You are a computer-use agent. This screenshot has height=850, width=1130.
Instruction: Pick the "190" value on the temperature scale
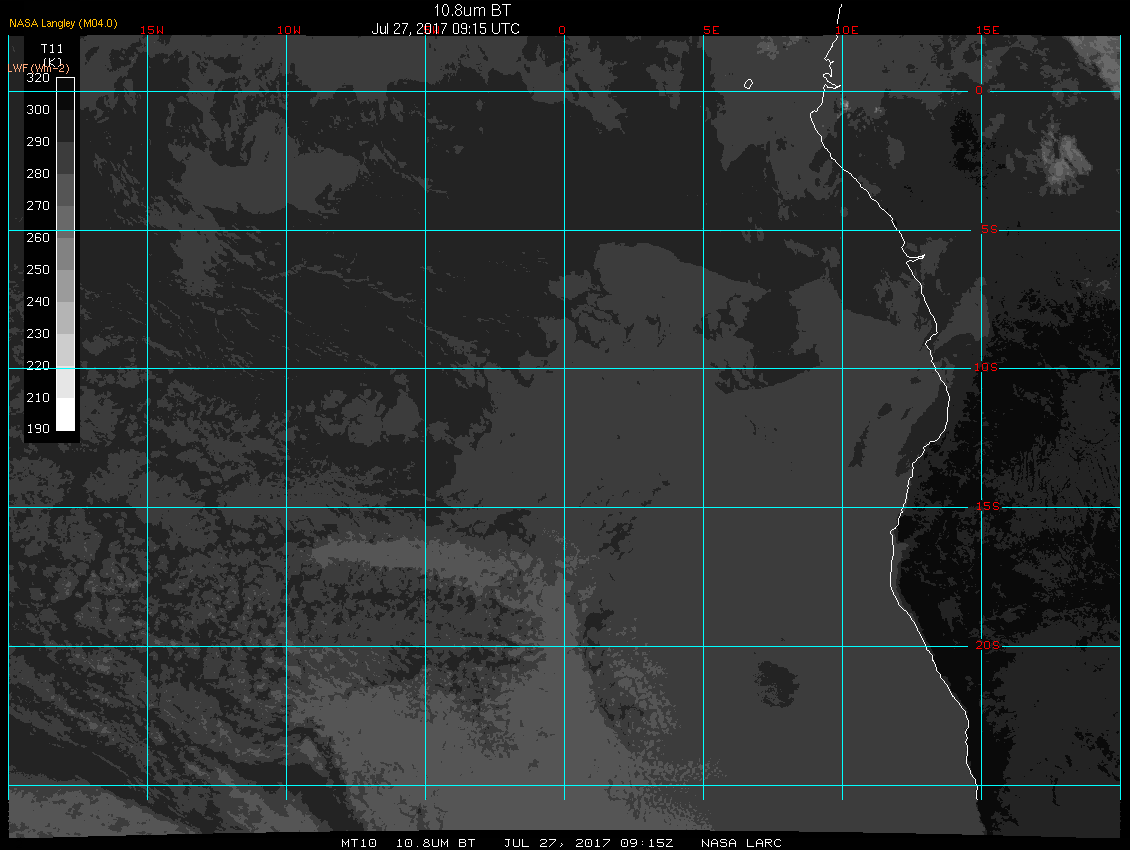coord(38,429)
